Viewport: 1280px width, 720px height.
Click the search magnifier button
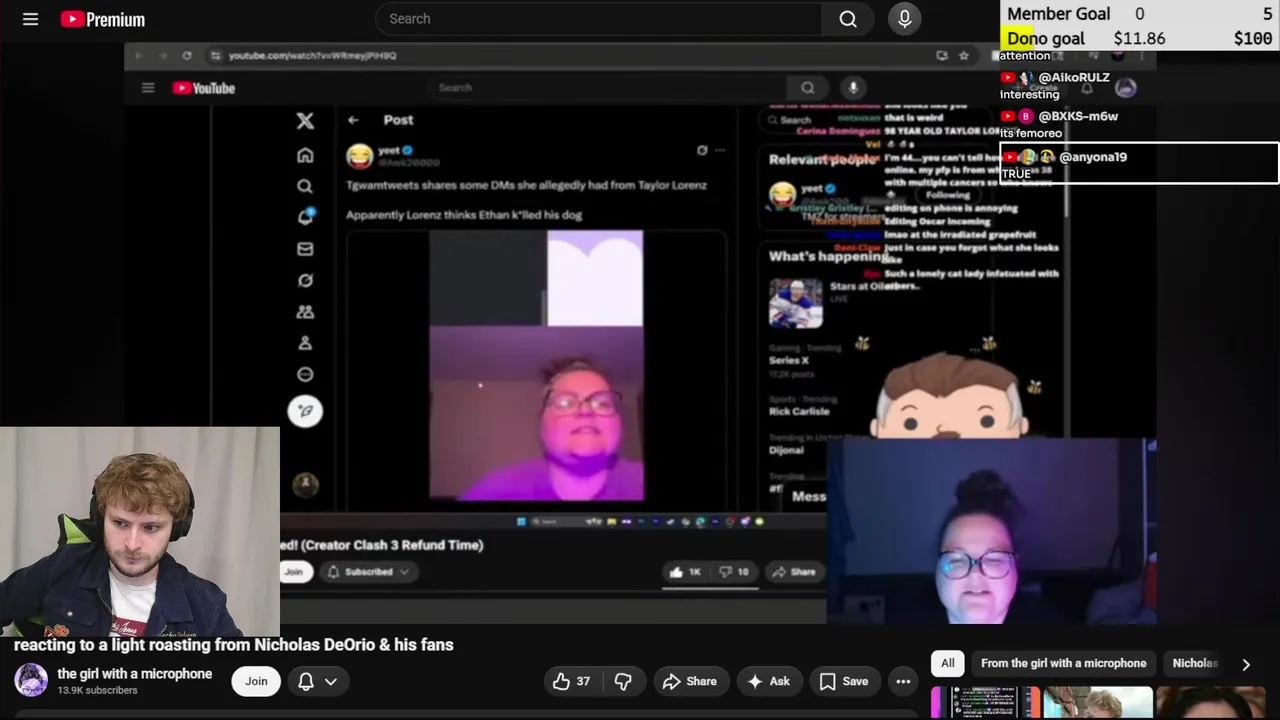point(848,19)
